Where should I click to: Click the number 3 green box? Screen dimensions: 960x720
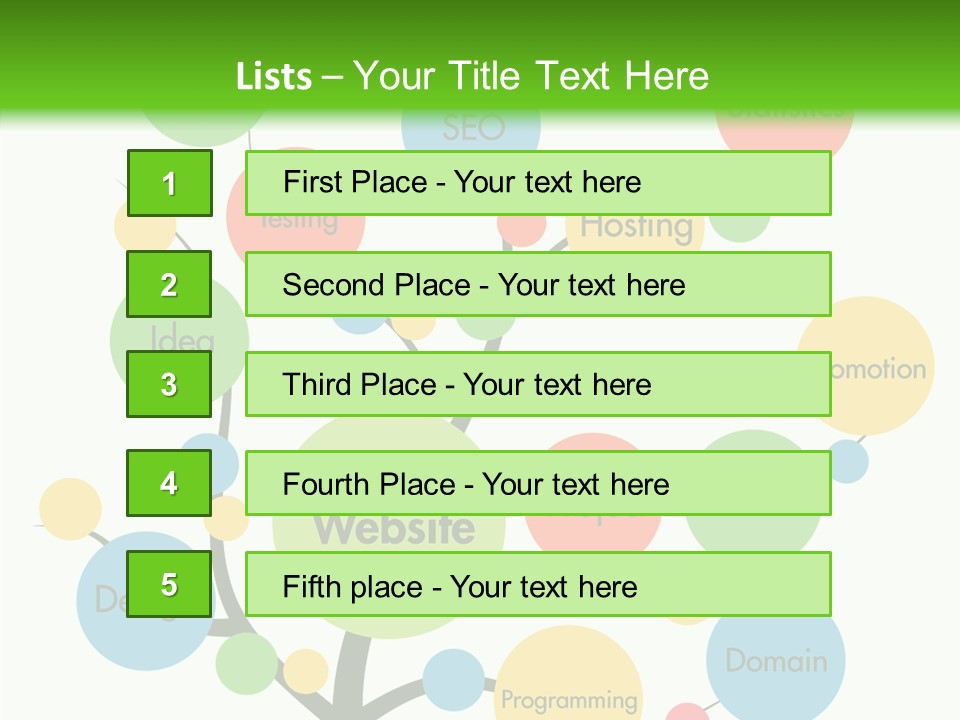pyautogui.click(x=169, y=384)
